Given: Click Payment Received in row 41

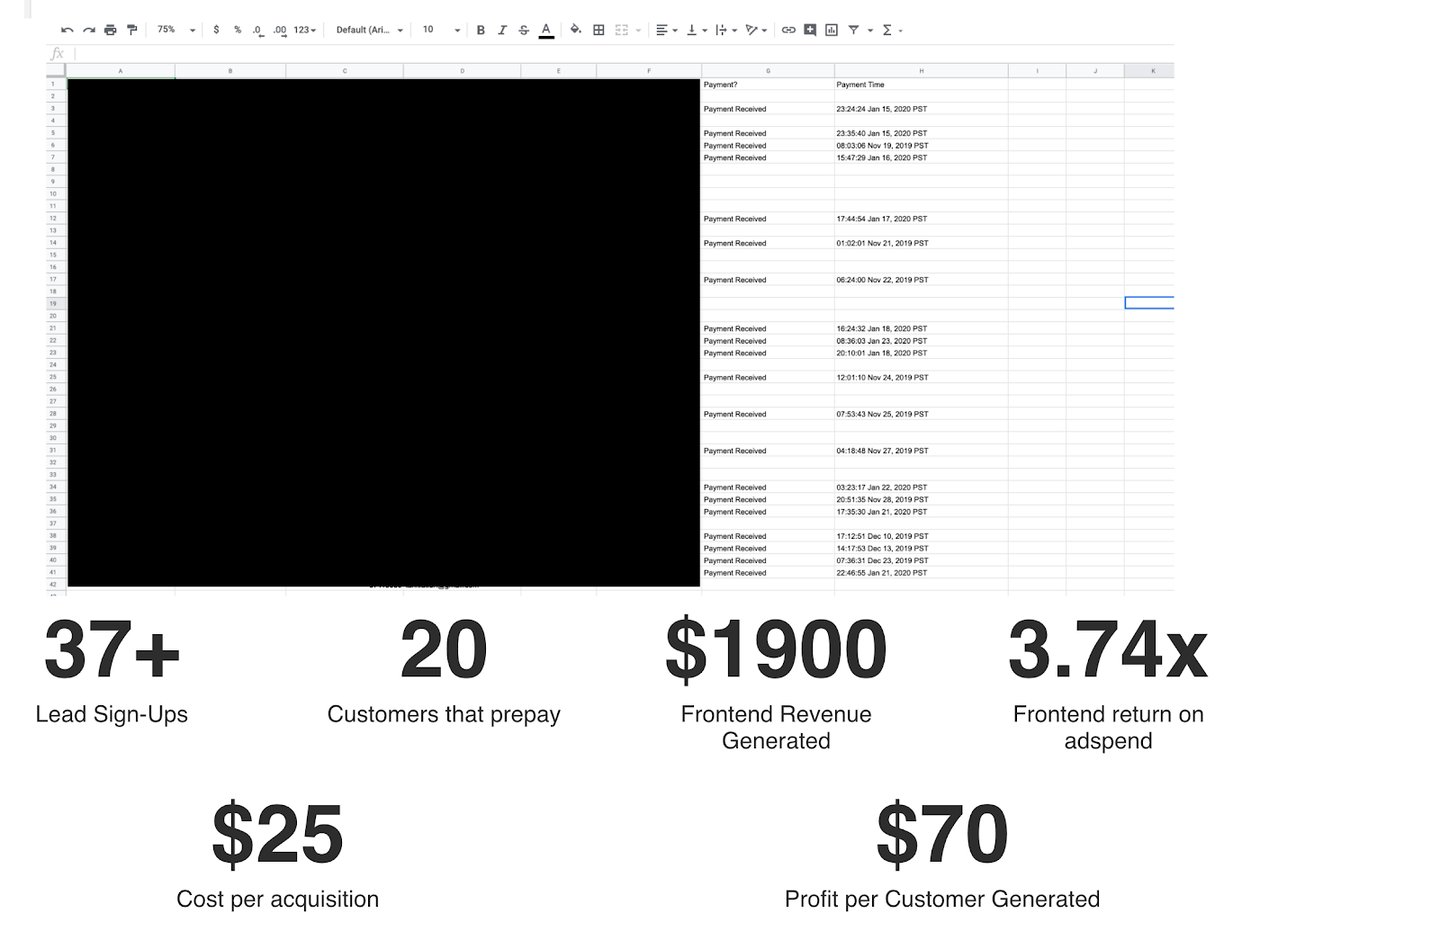Looking at the screenshot, I should pos(767,573).
